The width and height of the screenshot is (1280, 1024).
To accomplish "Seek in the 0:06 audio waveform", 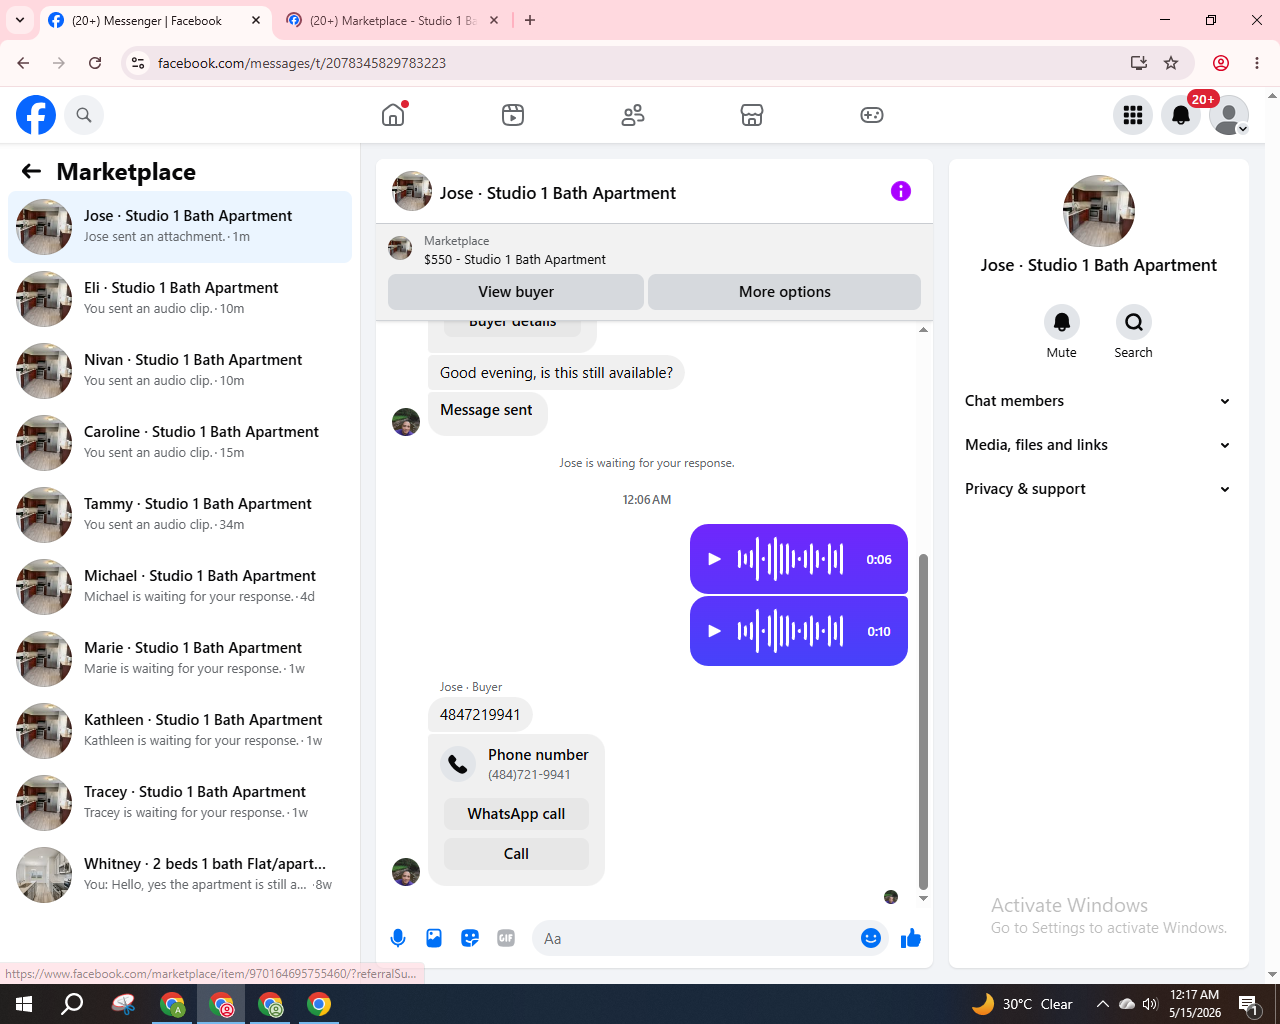I will (x=790, y=559).
